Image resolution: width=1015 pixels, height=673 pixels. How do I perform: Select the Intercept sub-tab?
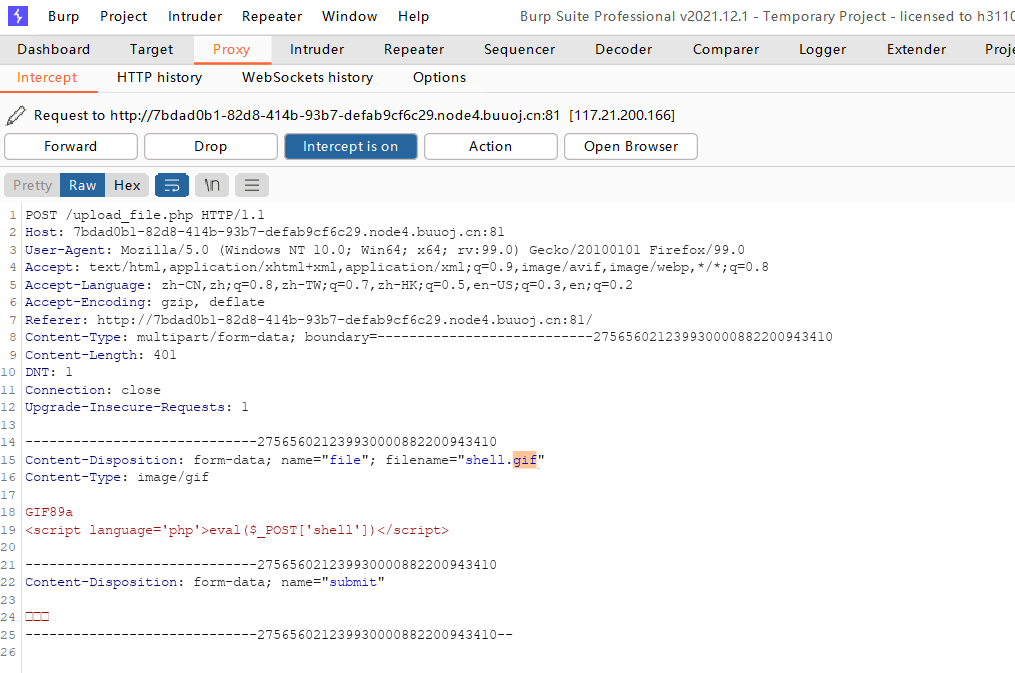pyautogui.click(x=47, y=78)
